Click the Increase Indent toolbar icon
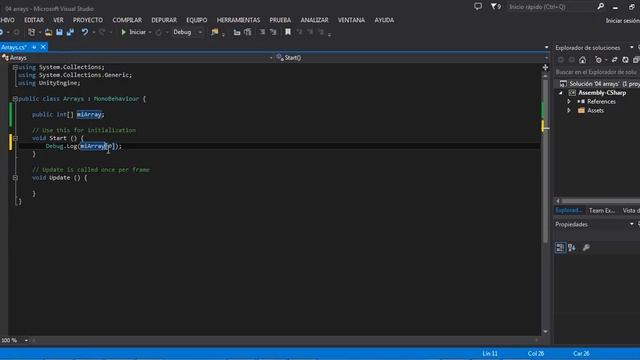The image size is (640, 360). pos(248,32)
